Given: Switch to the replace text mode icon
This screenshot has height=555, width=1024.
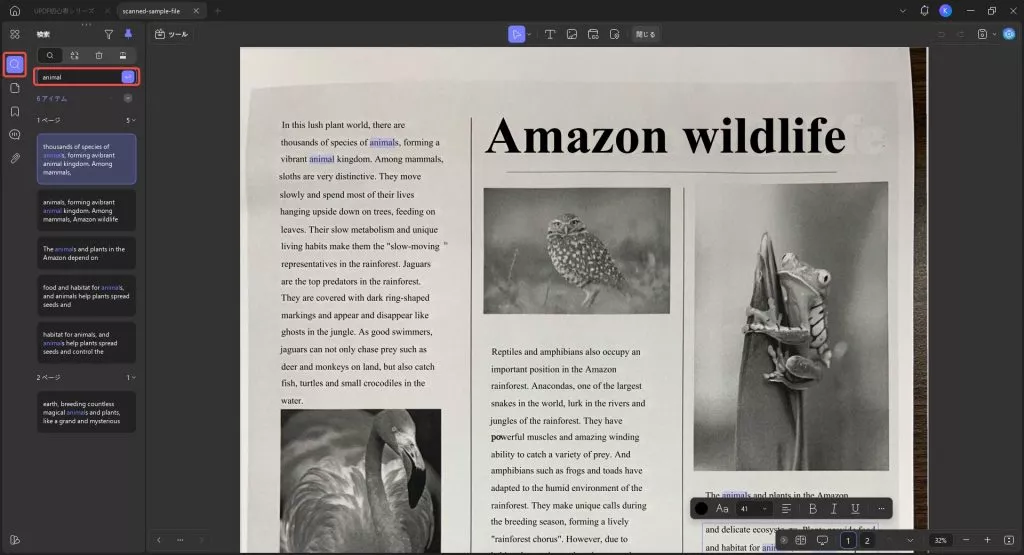Looking at the screenshot, I should click(x=74, y=56).
